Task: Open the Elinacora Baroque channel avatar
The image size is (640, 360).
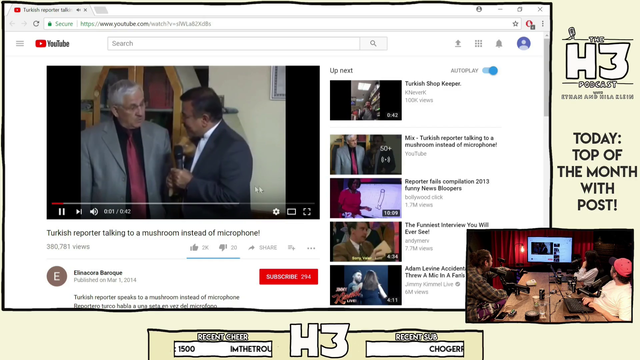Action: (x=57, y=276)
